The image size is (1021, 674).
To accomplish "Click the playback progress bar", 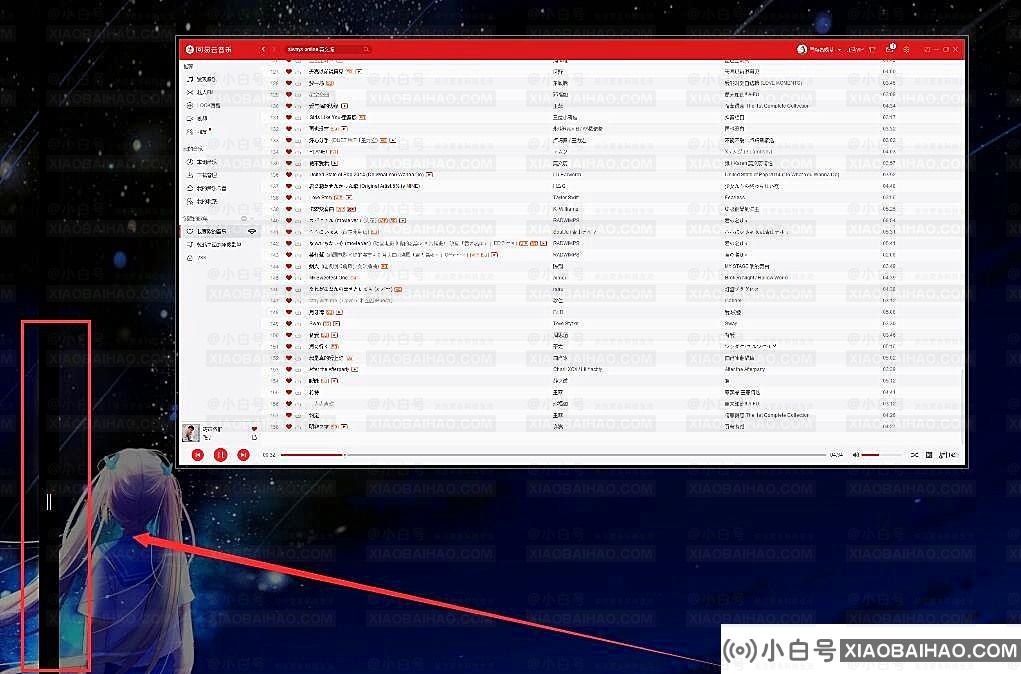I will (x=553, y=455).
